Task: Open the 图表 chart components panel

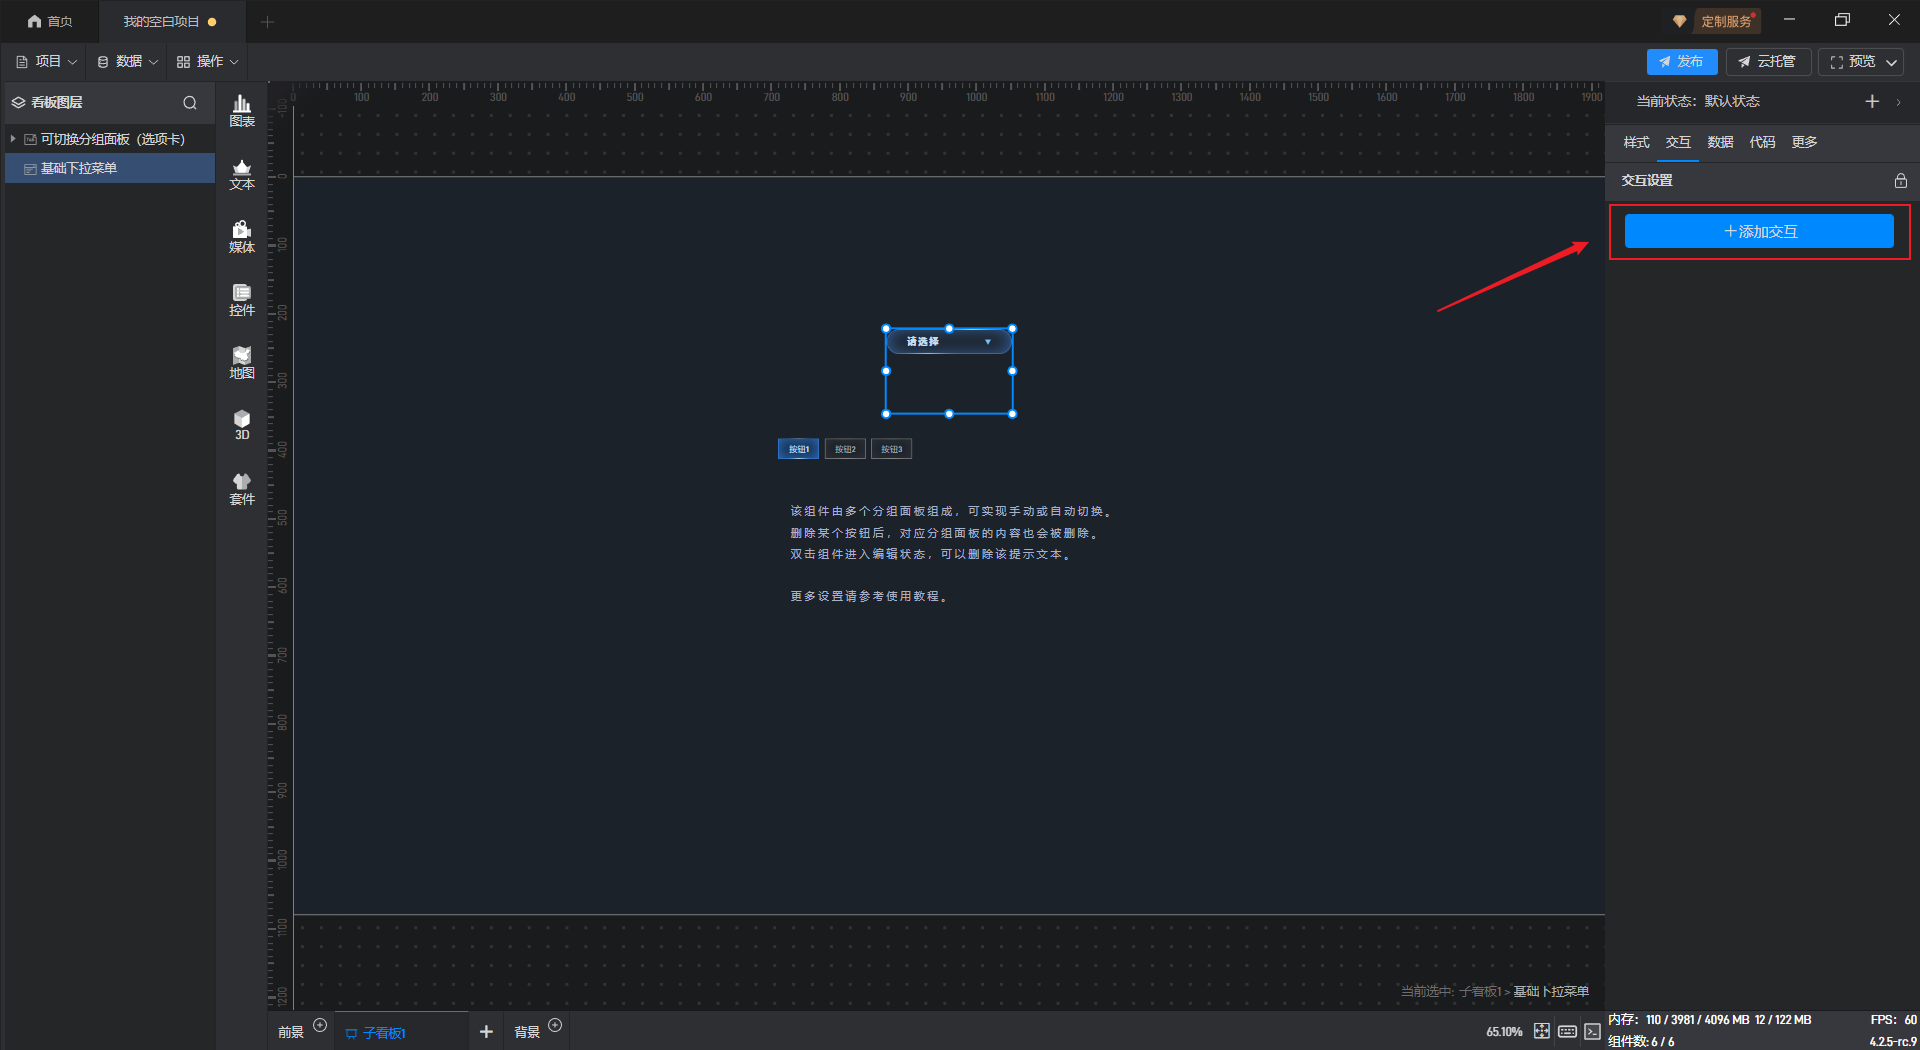Action: point(242,110)
